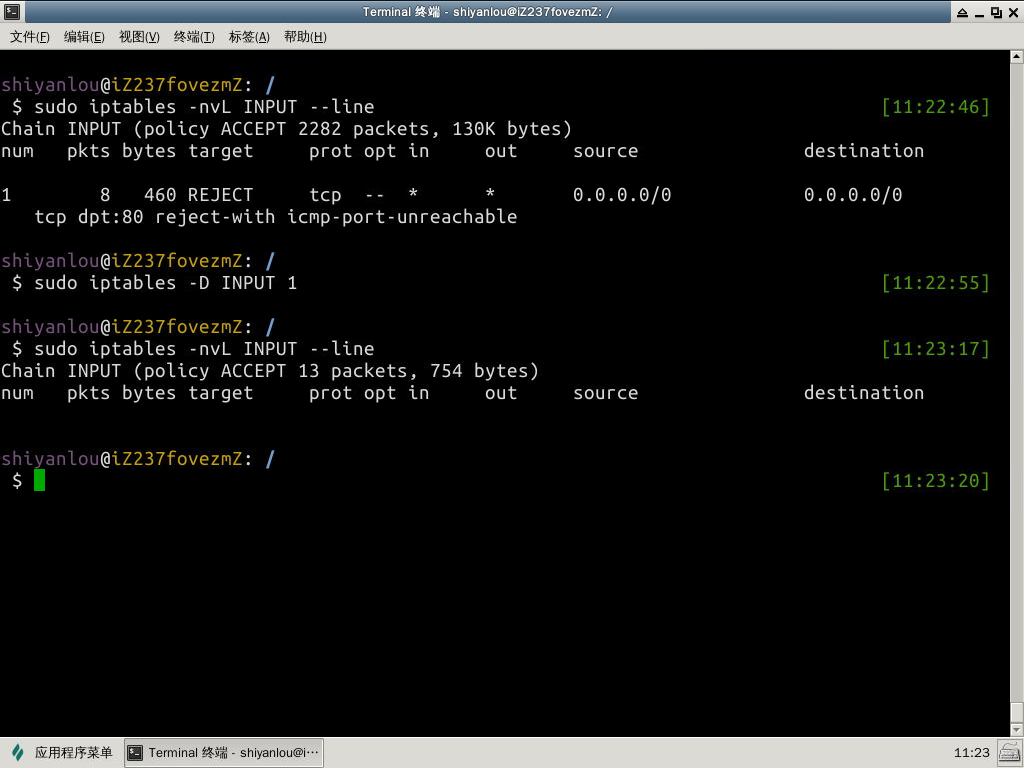The width and height of the screenshot is (1024, 768).
Task: Click the green cursor at the command prompt
Action: tap(39, 481)
